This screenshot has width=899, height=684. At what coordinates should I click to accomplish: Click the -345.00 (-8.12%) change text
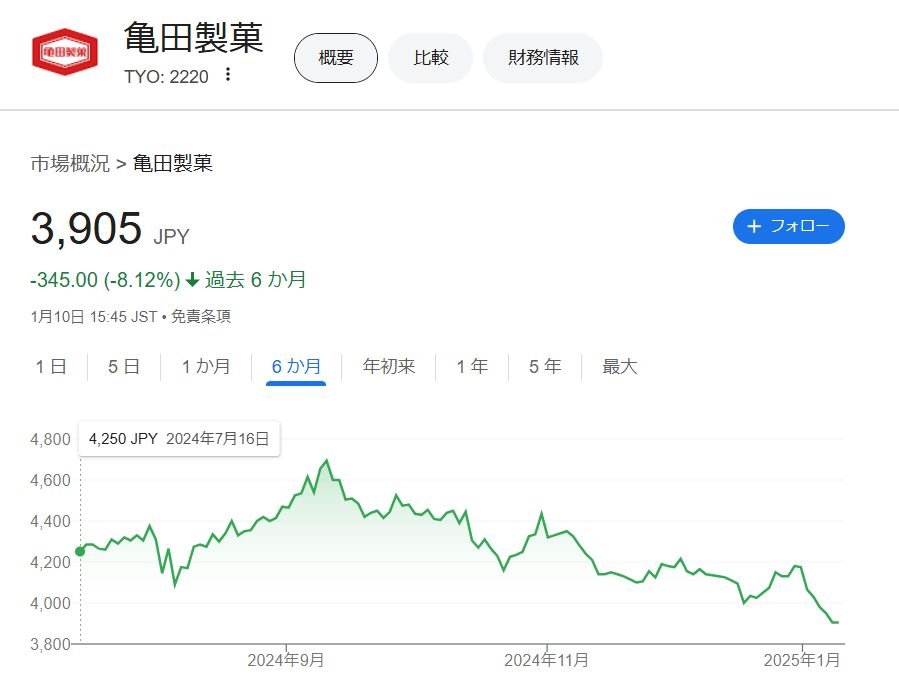(x=105, y=280)
